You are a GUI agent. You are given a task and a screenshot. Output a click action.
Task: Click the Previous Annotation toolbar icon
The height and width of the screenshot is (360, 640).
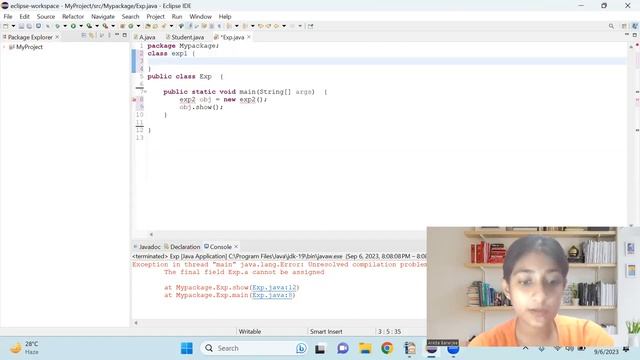(244, 26)
